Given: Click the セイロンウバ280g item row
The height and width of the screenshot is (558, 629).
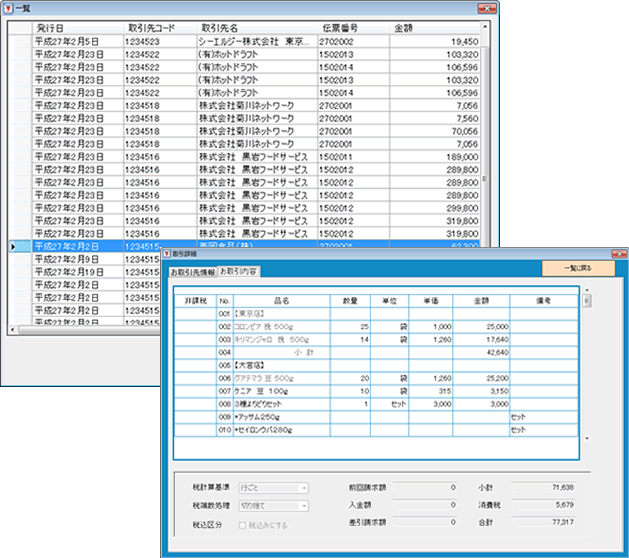Looking at the screenshot, I should (x=376, y=430).
